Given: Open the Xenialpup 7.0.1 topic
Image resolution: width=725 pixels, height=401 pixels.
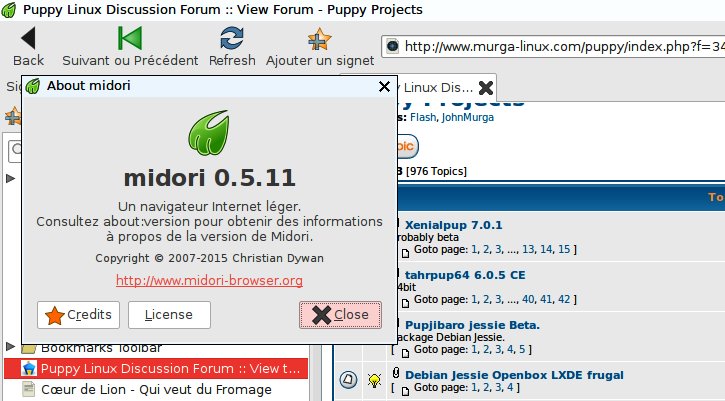Looking at the screenshot, I should coord(454,225).
